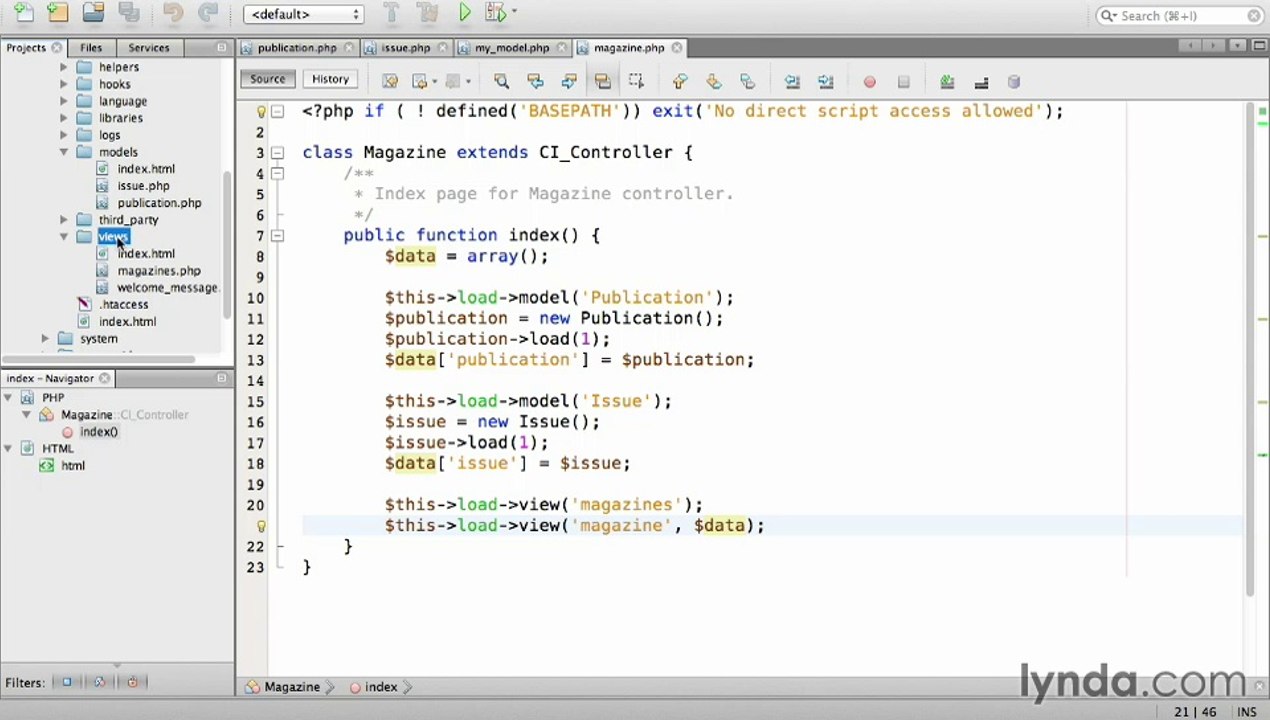Screen dimensions: 1270x720
Task: Expand the helpers folder
Action: [64, 67]
